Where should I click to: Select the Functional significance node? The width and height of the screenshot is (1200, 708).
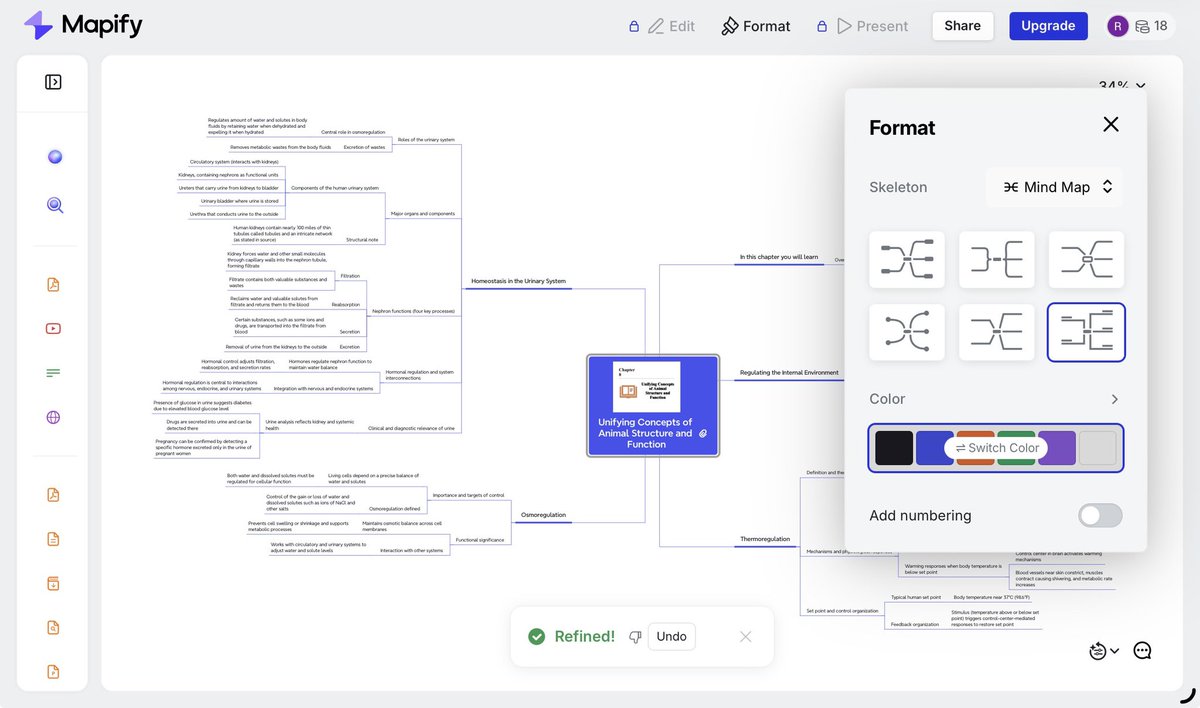click(x=480, y=540)
